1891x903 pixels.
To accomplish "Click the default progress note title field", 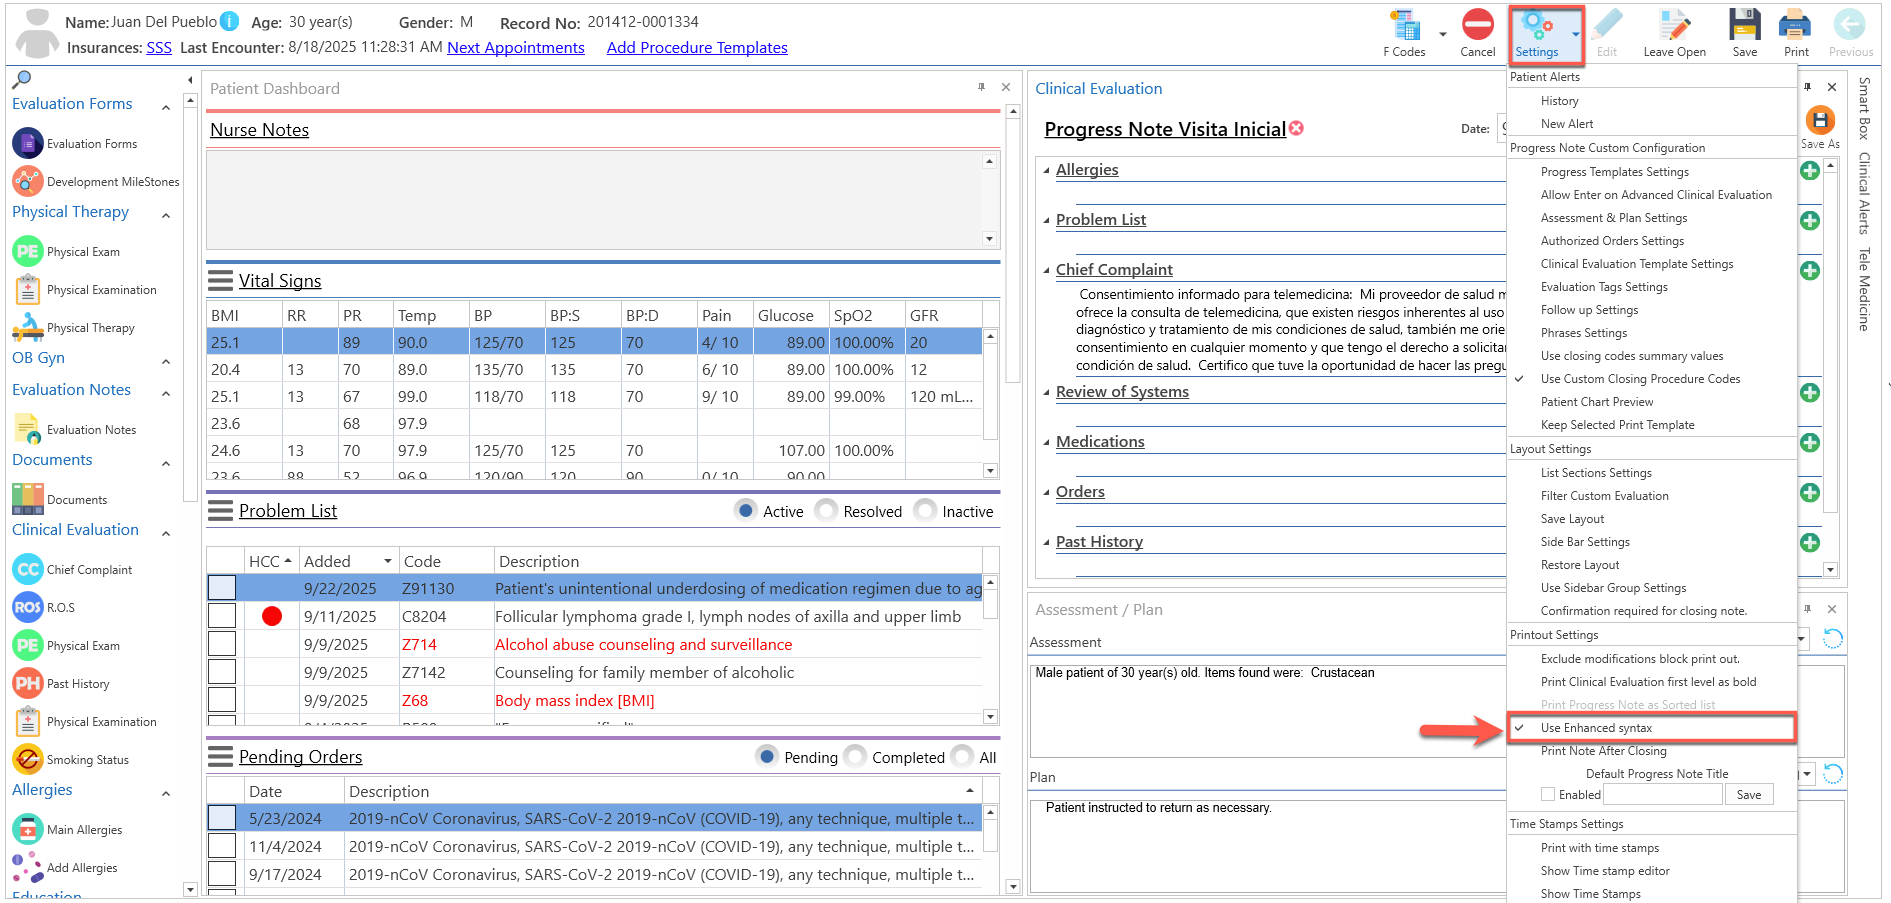I will (x=1663, y=794).
